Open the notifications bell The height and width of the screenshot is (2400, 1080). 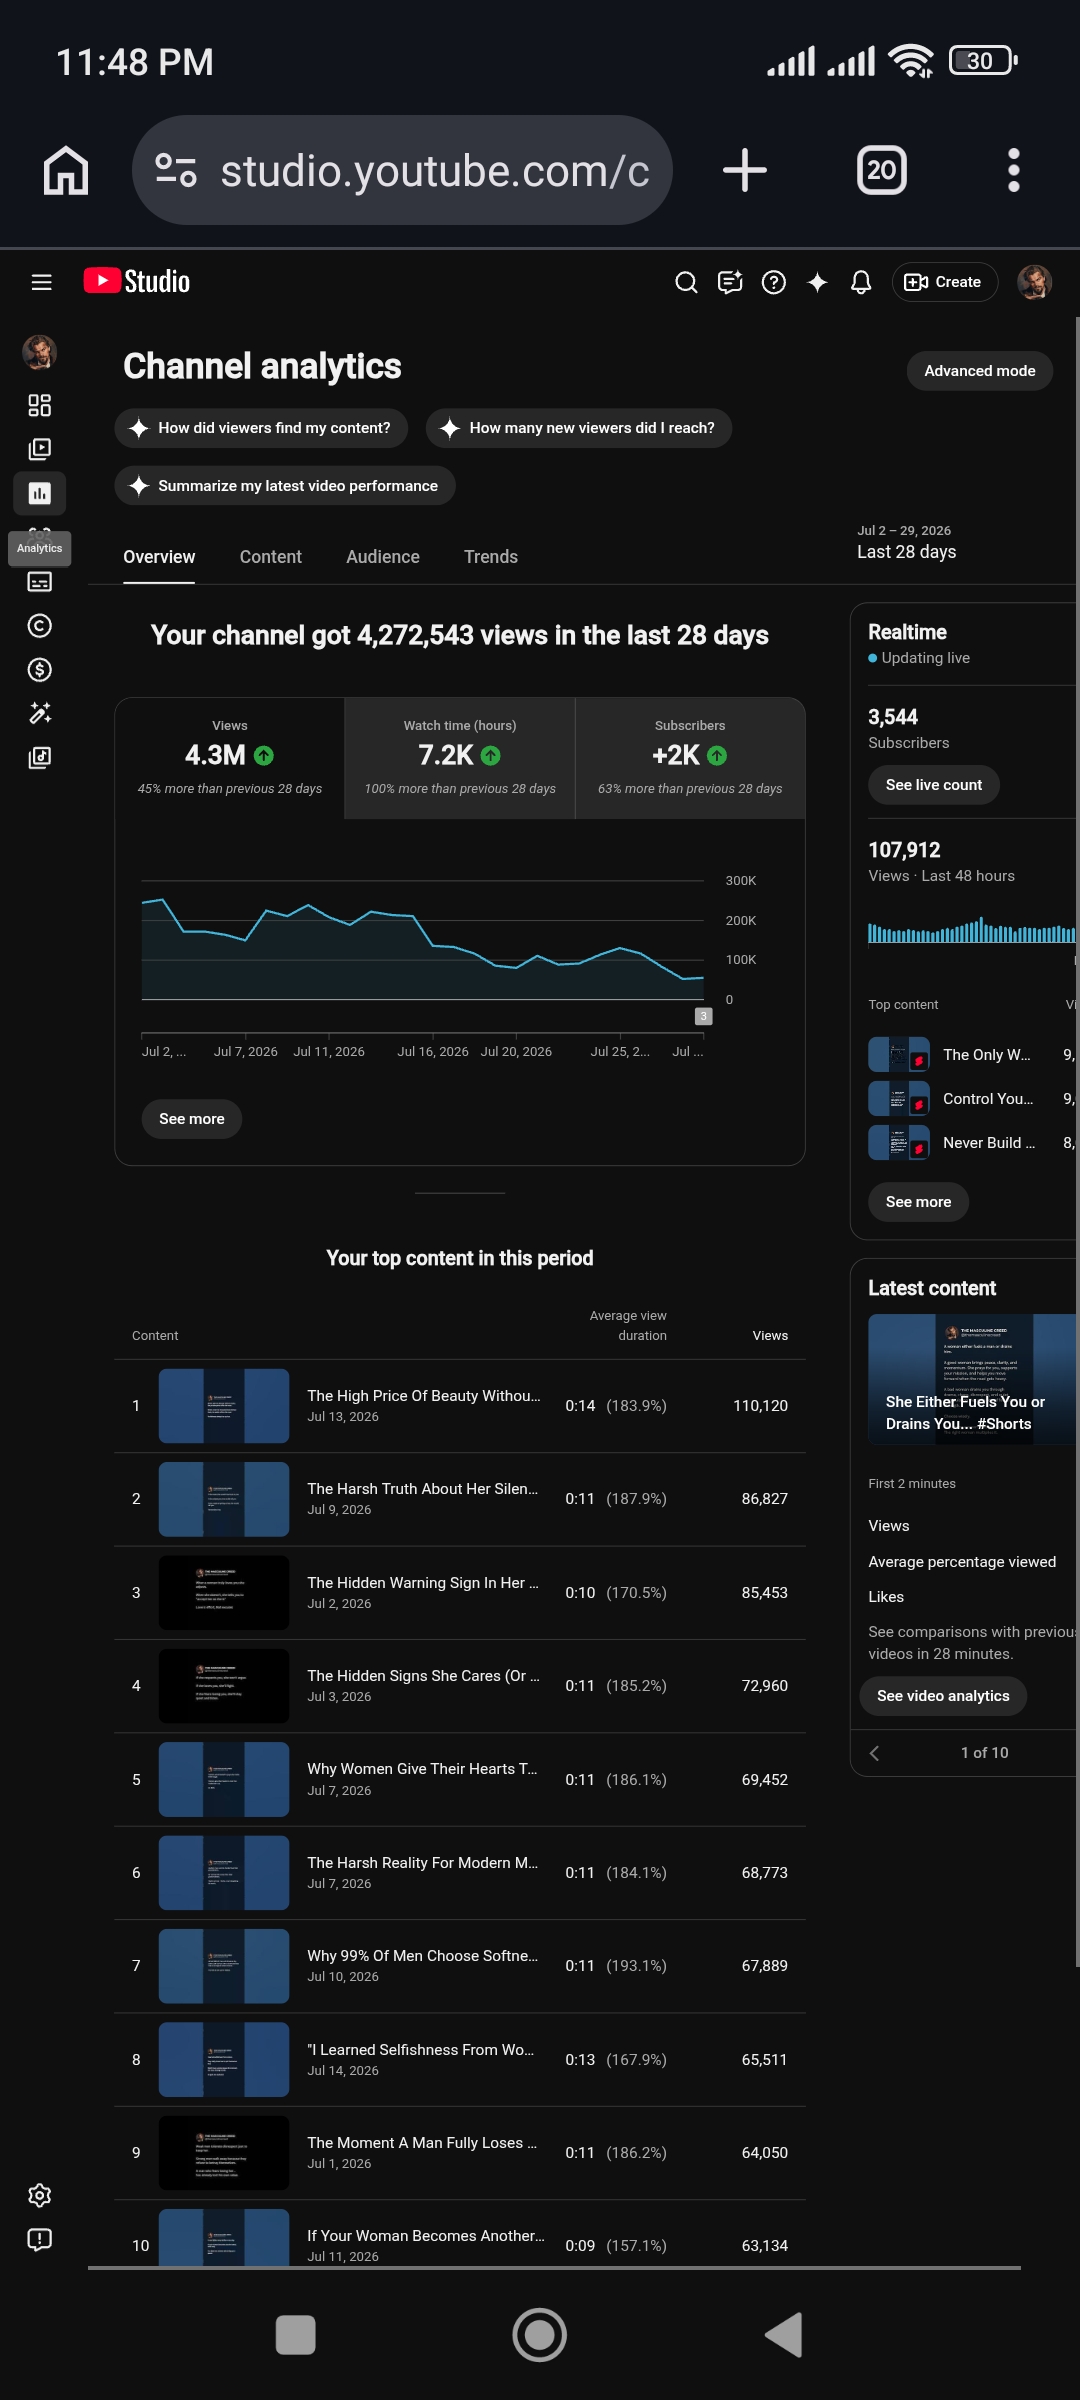click(x=861, y=282)
